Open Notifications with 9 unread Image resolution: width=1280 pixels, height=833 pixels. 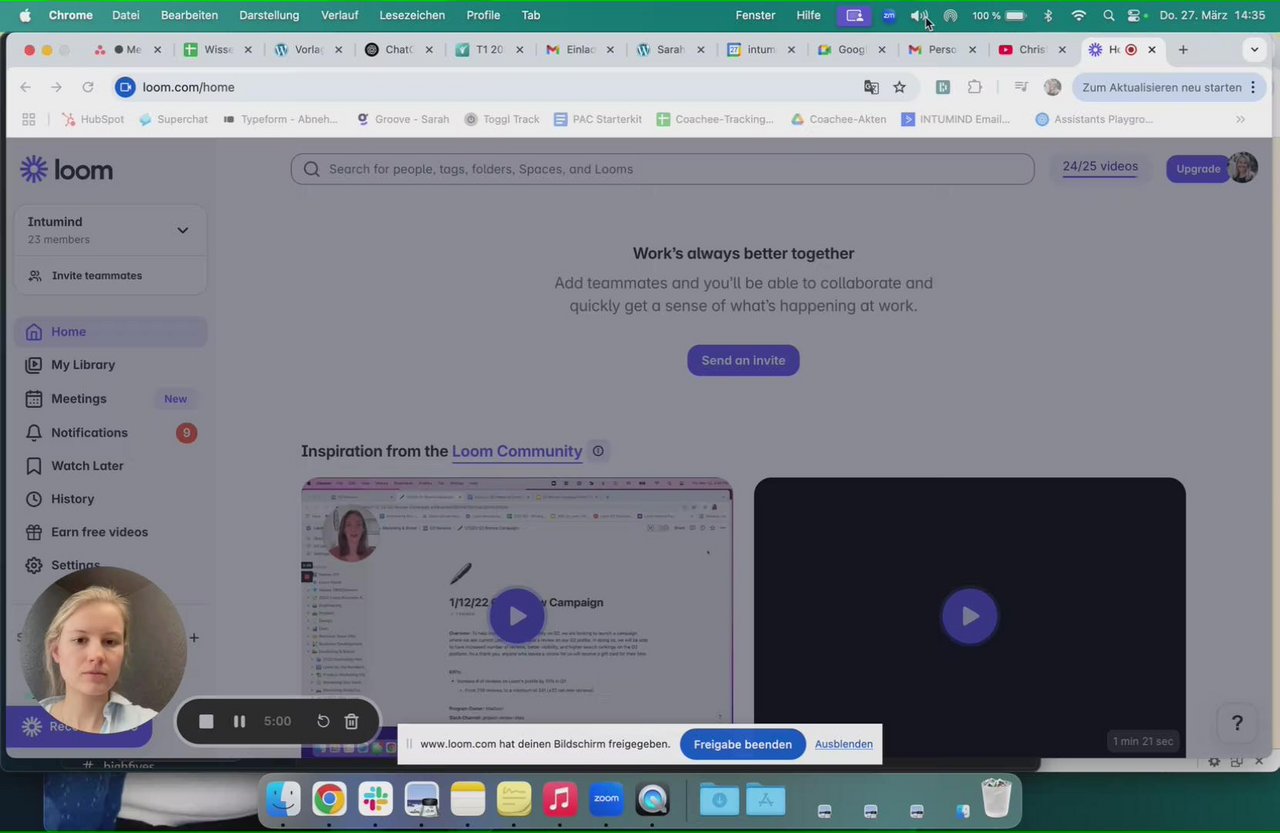pos(110,433)
